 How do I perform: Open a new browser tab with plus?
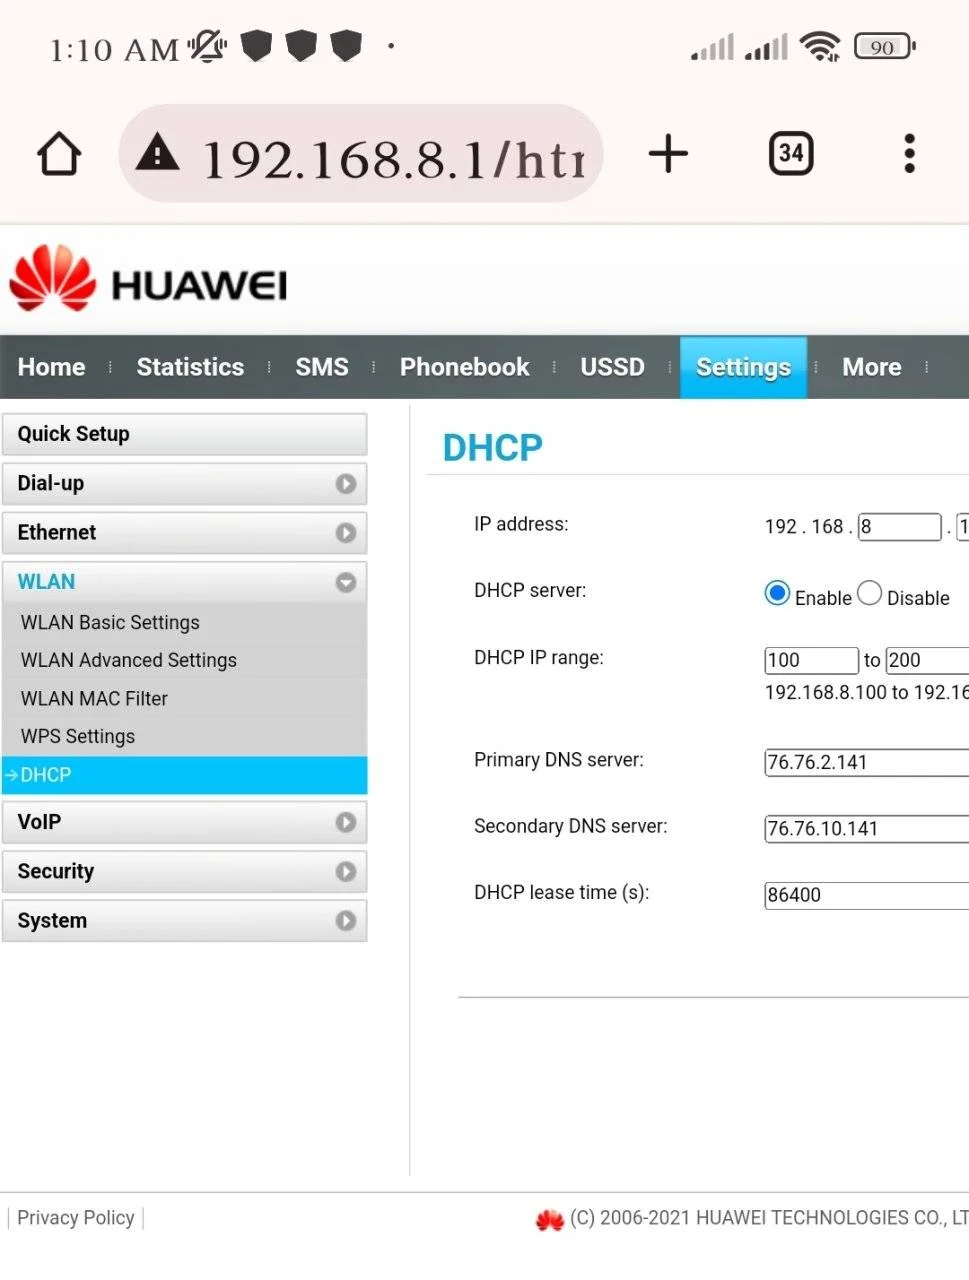[668, 154]
